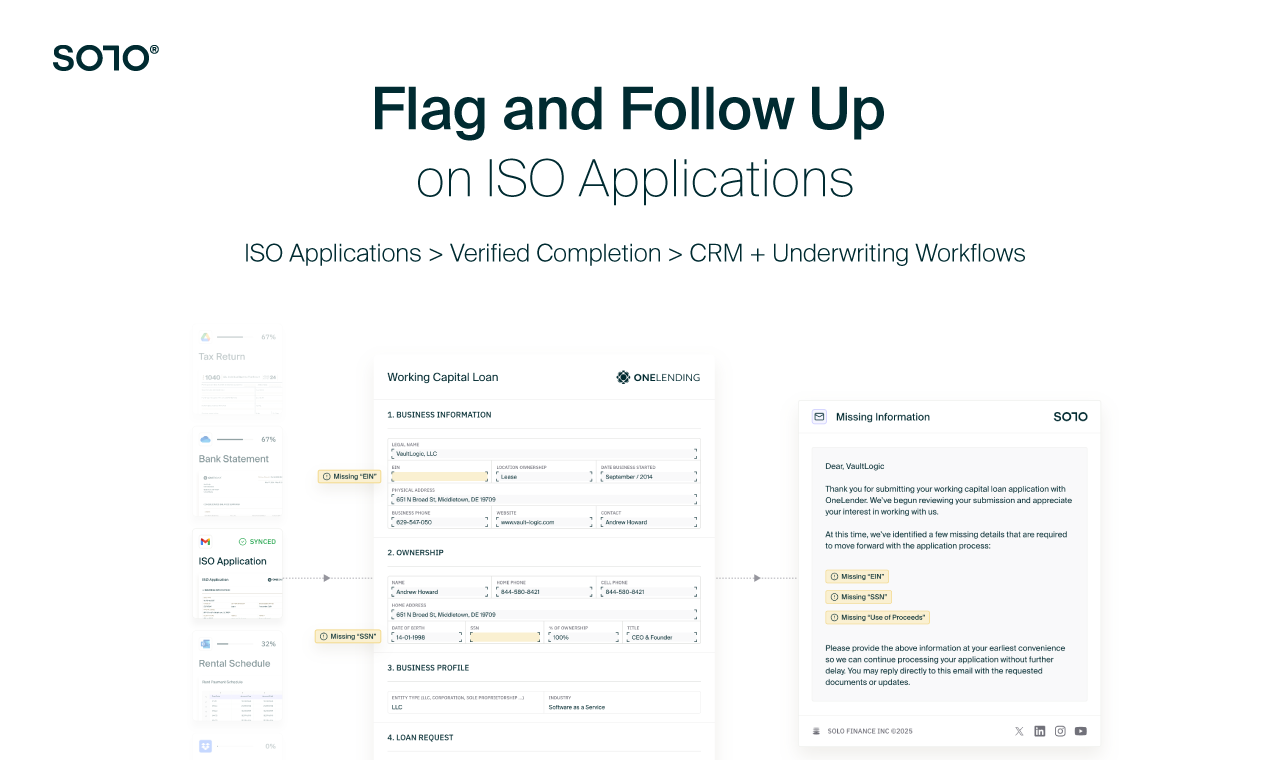The width and height of the screenshot is (1270, 760).
Task: Click the Missing "EIN" warning badge near the form
Action: [350, 477]
